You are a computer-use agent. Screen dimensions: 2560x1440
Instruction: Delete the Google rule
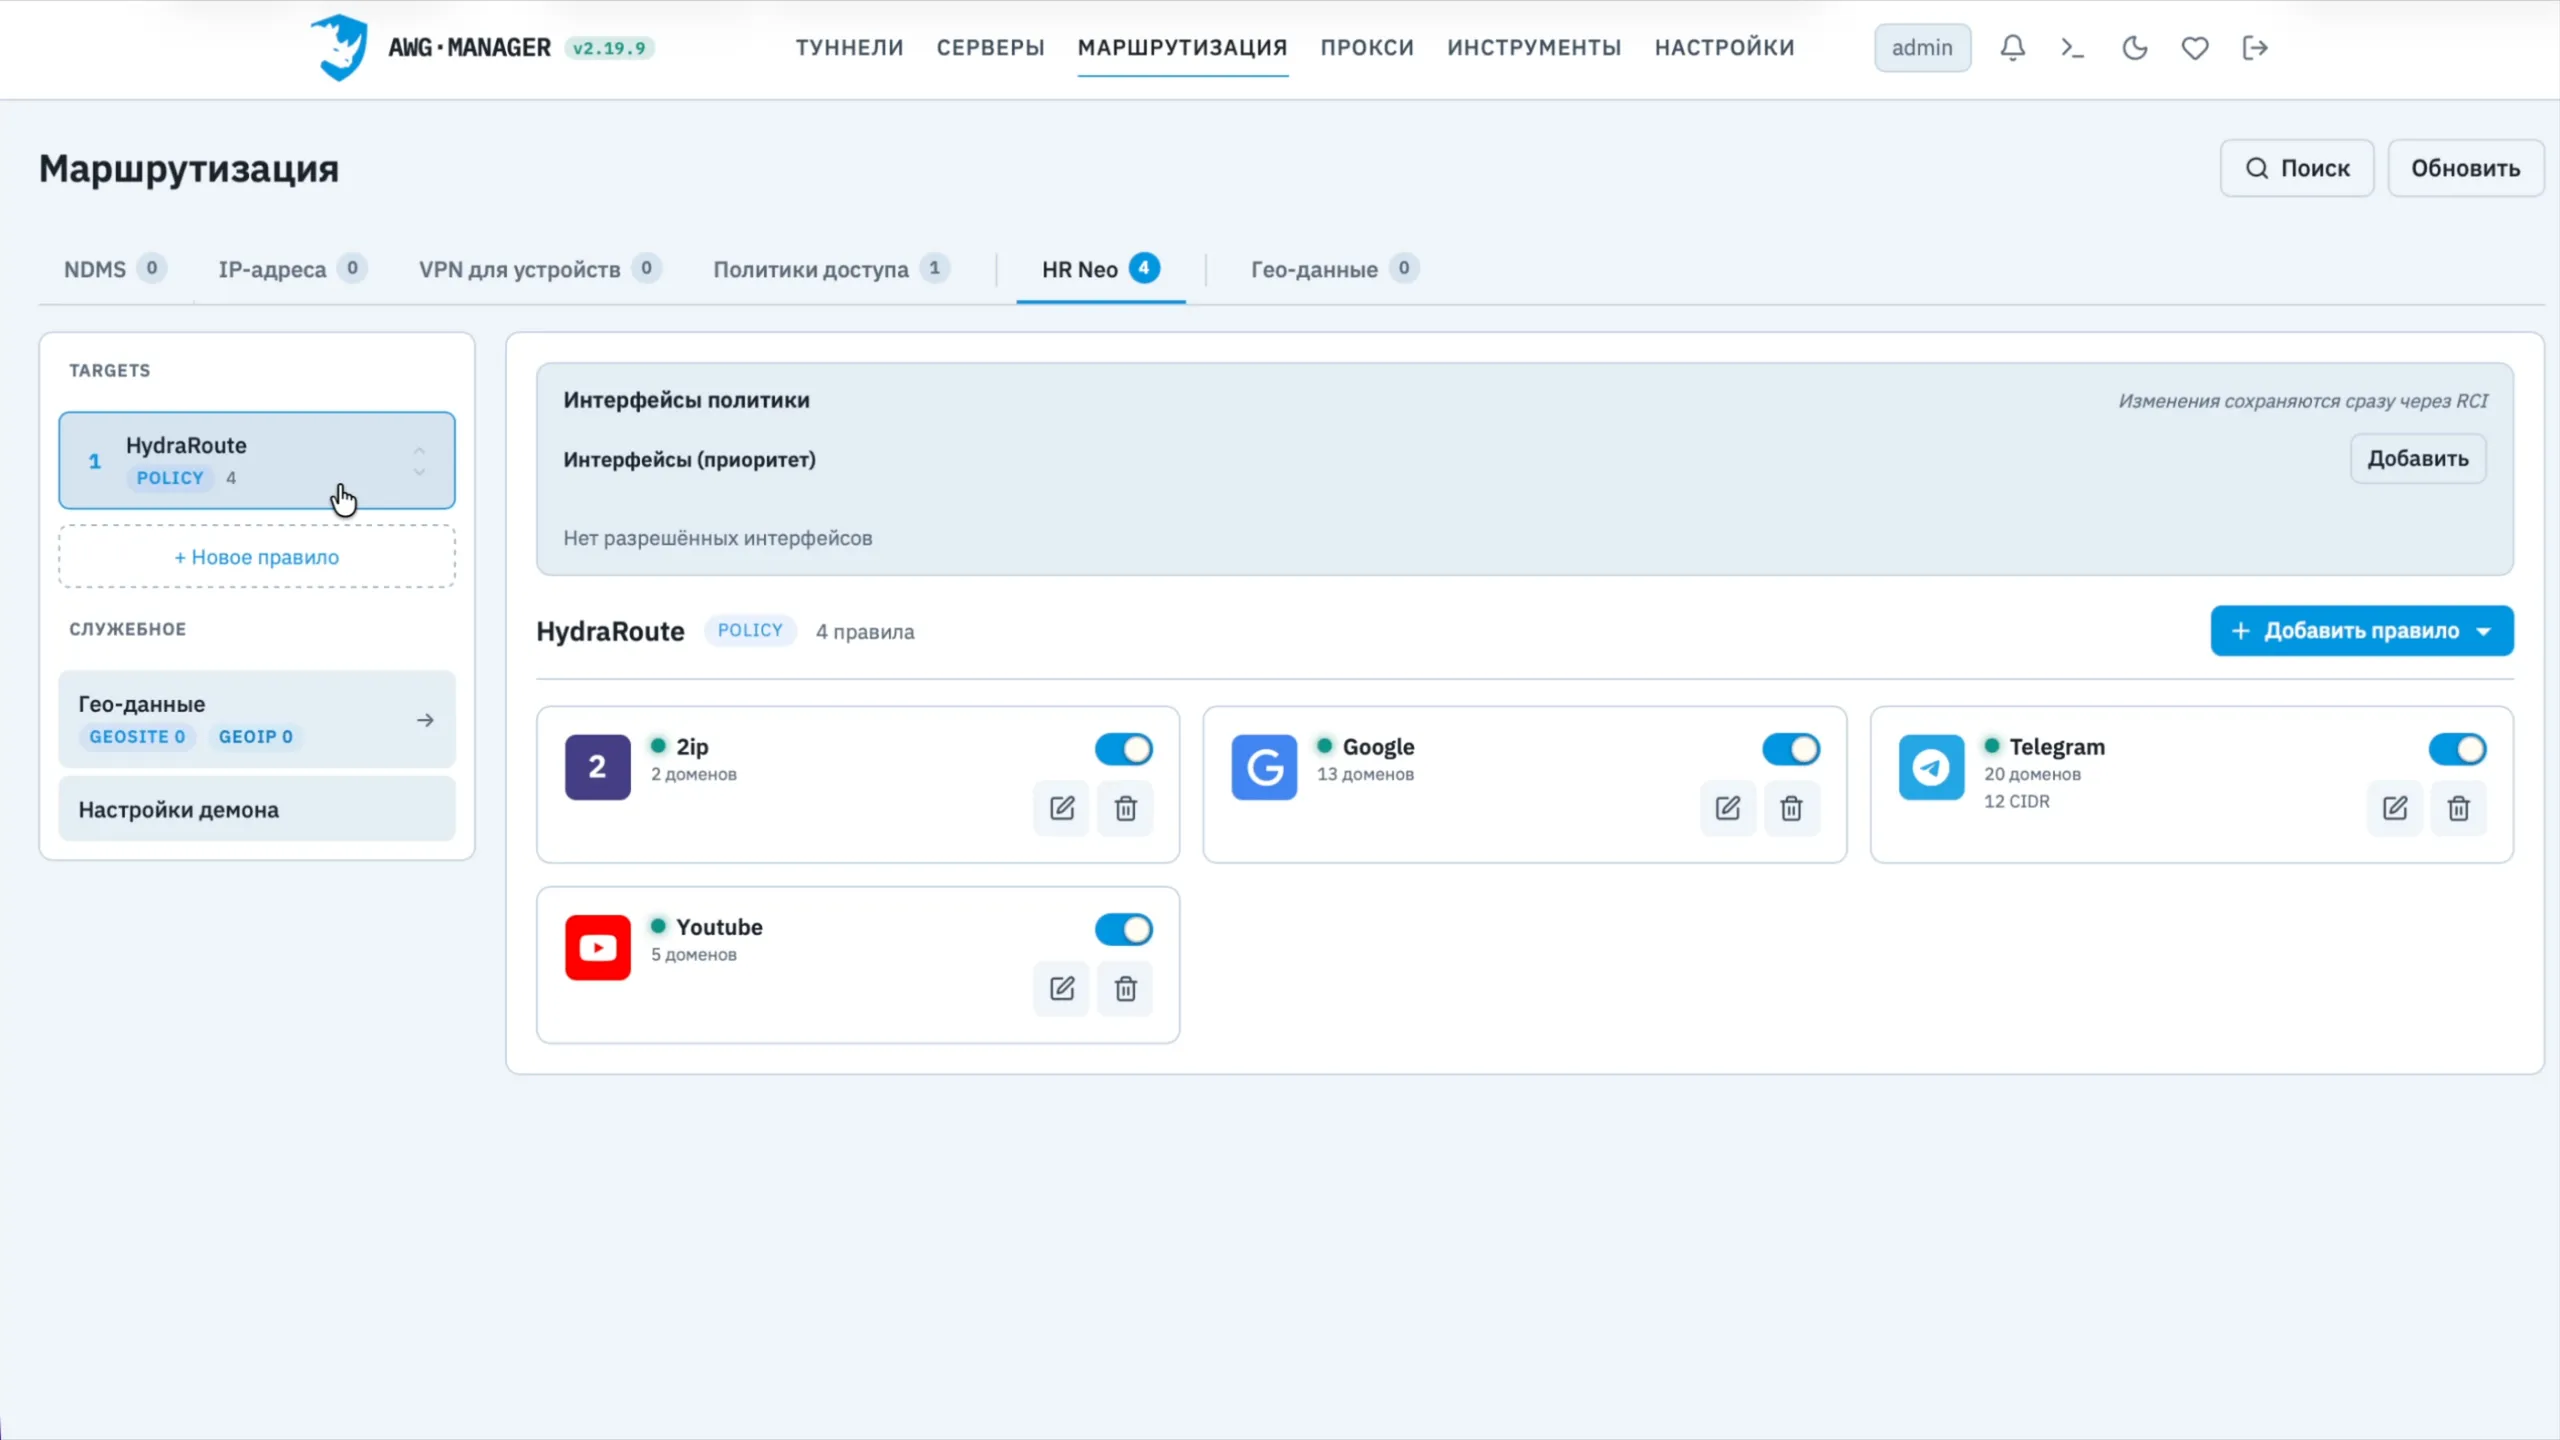point(1791,808)
